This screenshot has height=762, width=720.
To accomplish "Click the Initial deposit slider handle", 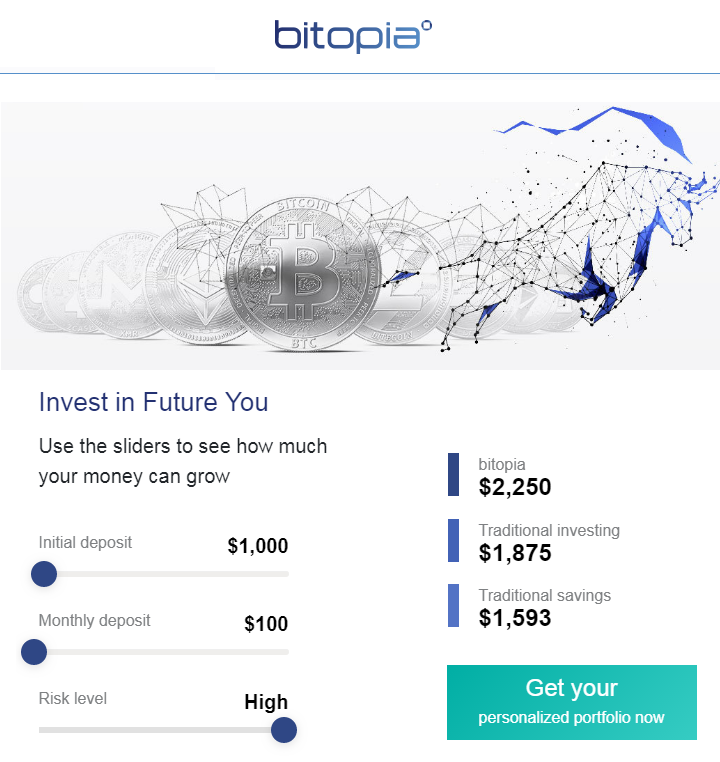I will click(x=44, y=574).
